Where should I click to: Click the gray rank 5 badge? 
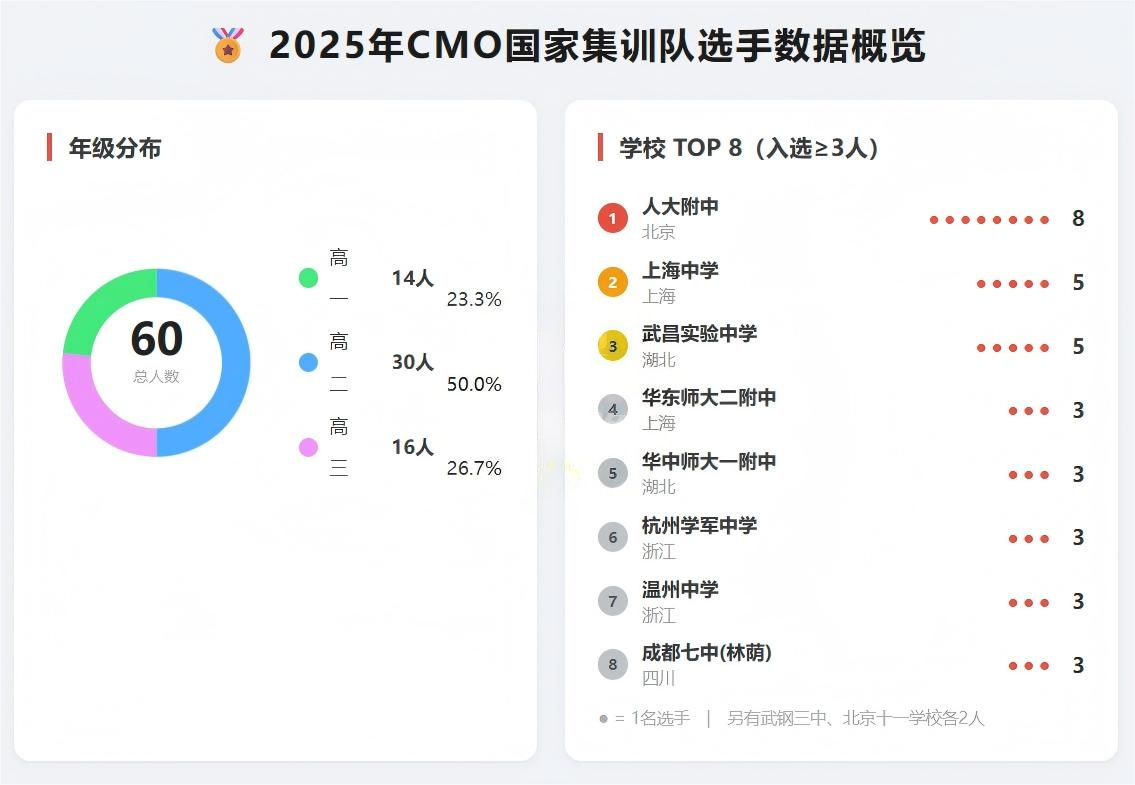[613, 473]
